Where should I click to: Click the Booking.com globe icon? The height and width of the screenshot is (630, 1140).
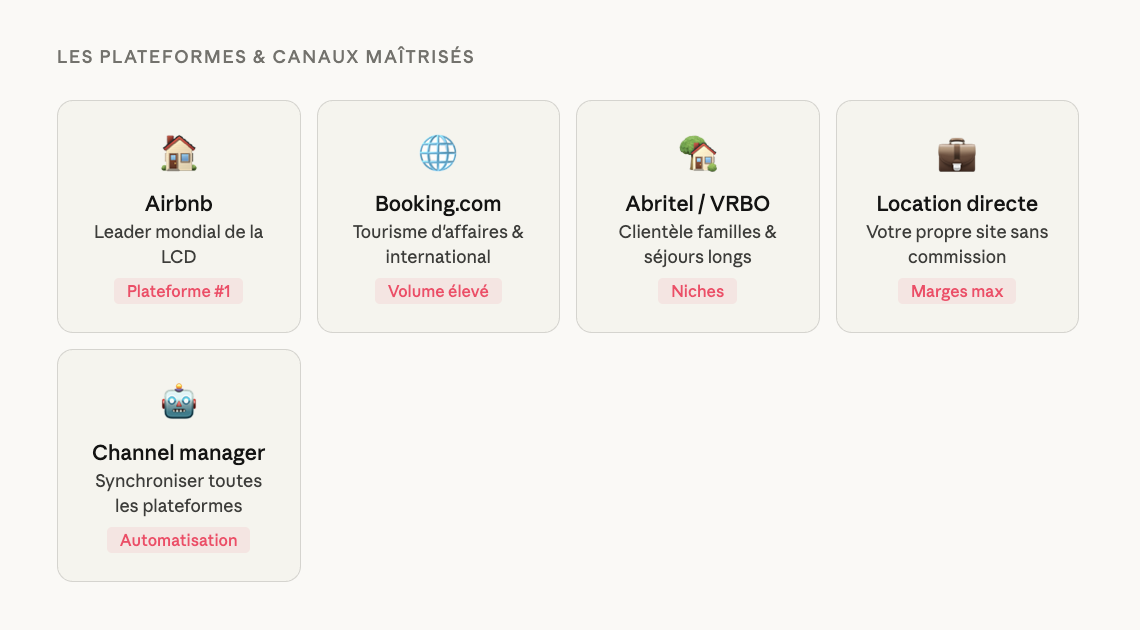(x=438, y=154)
